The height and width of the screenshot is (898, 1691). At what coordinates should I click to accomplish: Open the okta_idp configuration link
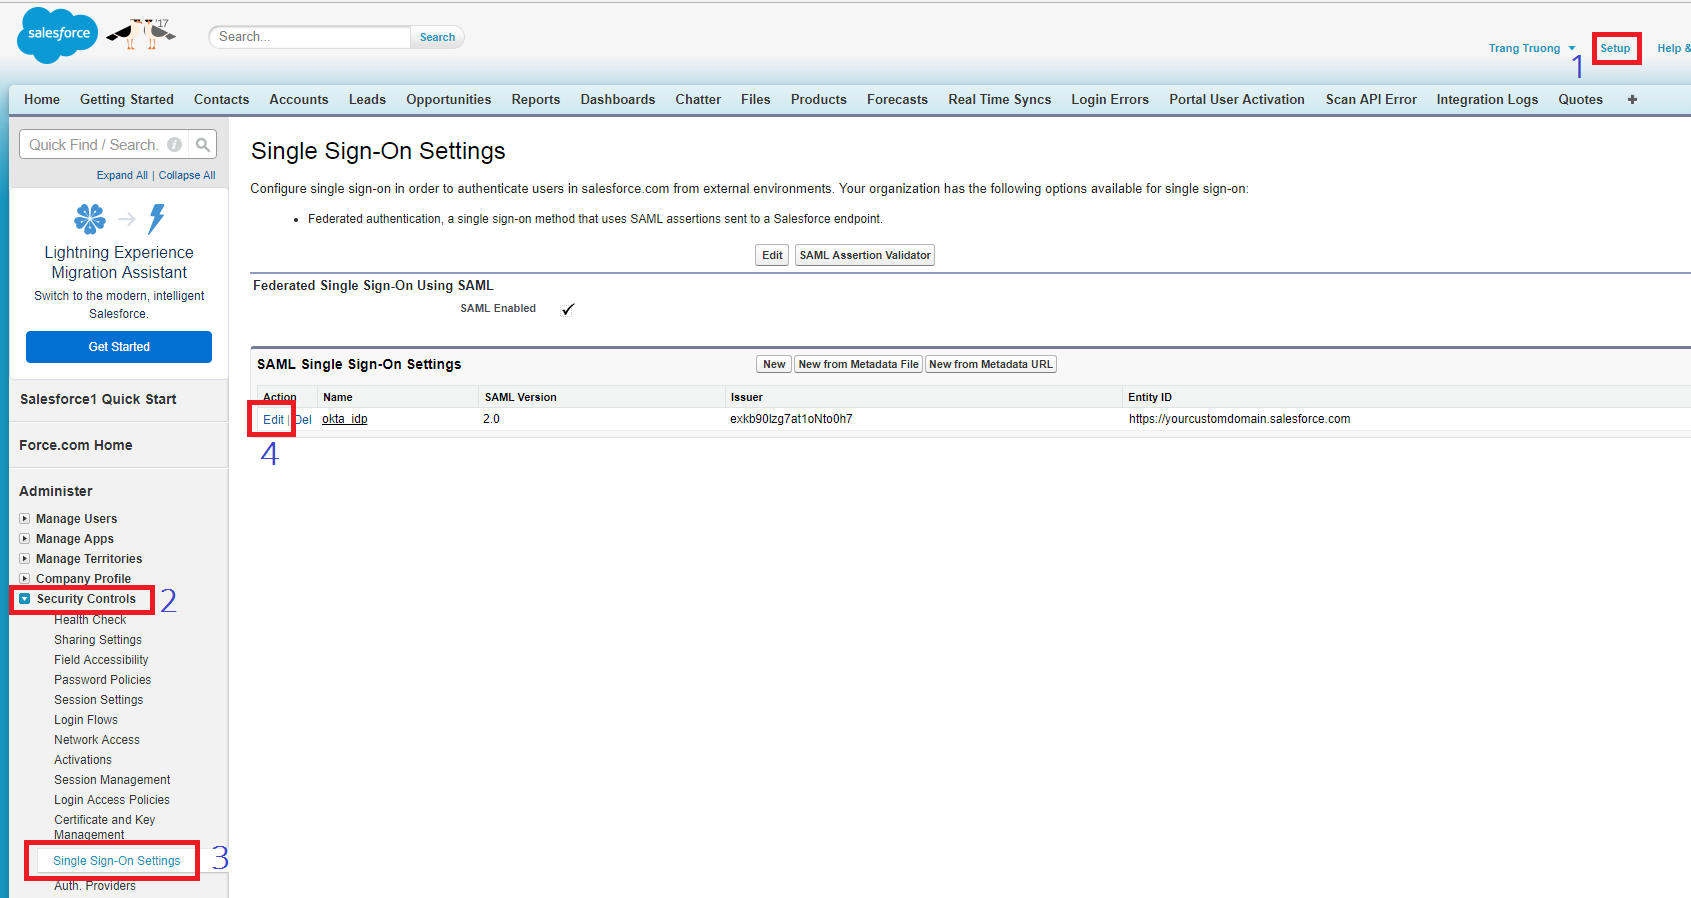(344, 419)
